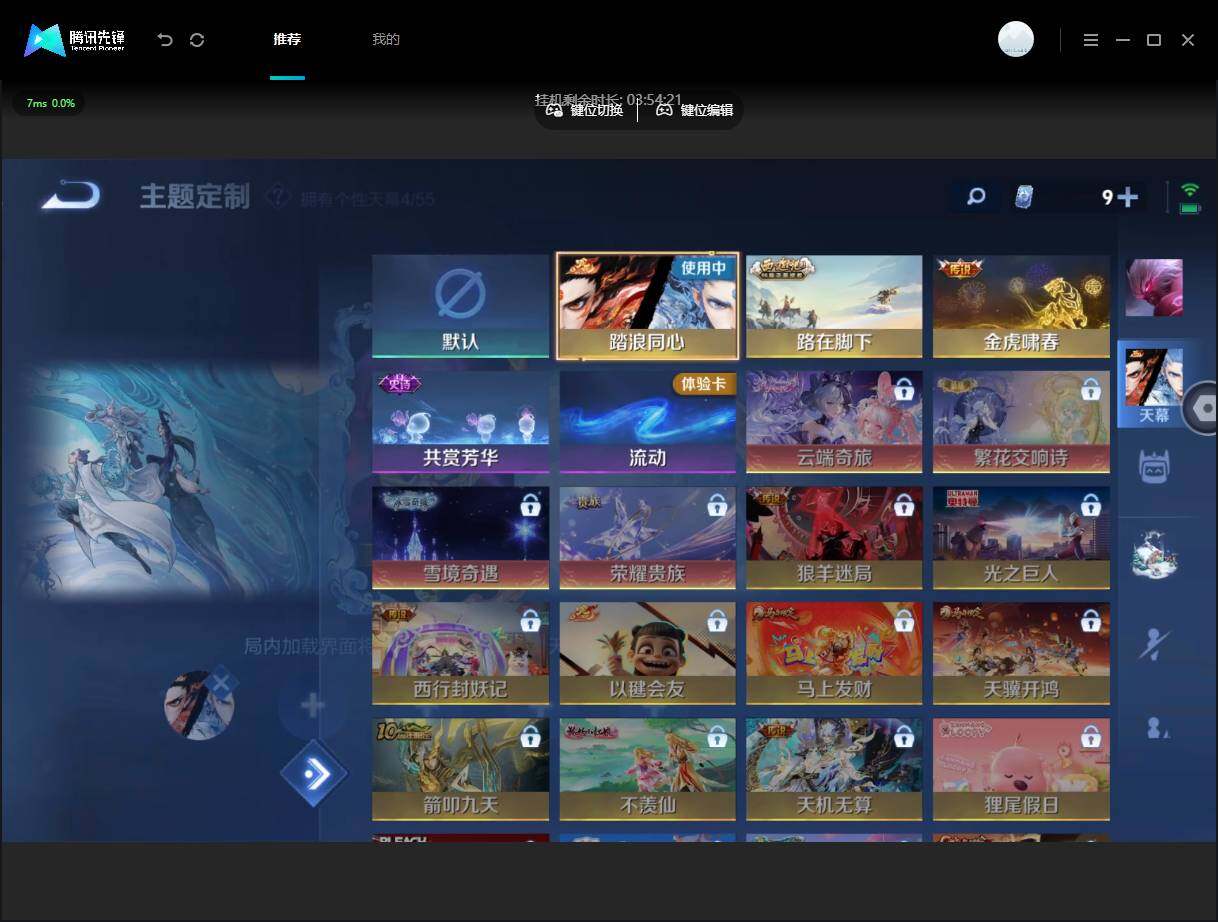This screenshot has width=1218, height=922.
Task: Switch to the 推荐 tab
Action: (287, 40)
